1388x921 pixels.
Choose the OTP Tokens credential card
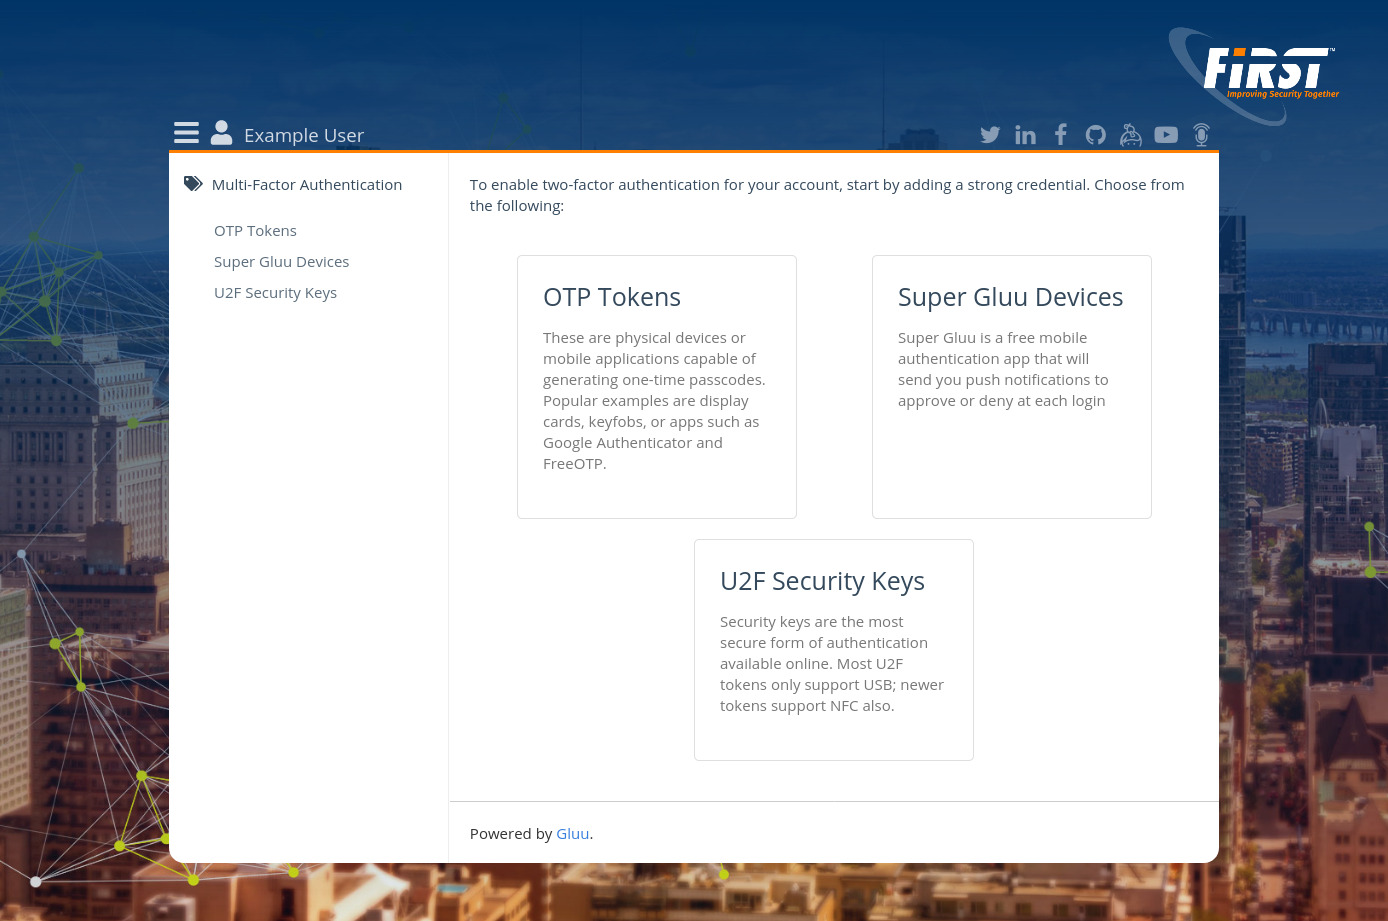(656, 387)
